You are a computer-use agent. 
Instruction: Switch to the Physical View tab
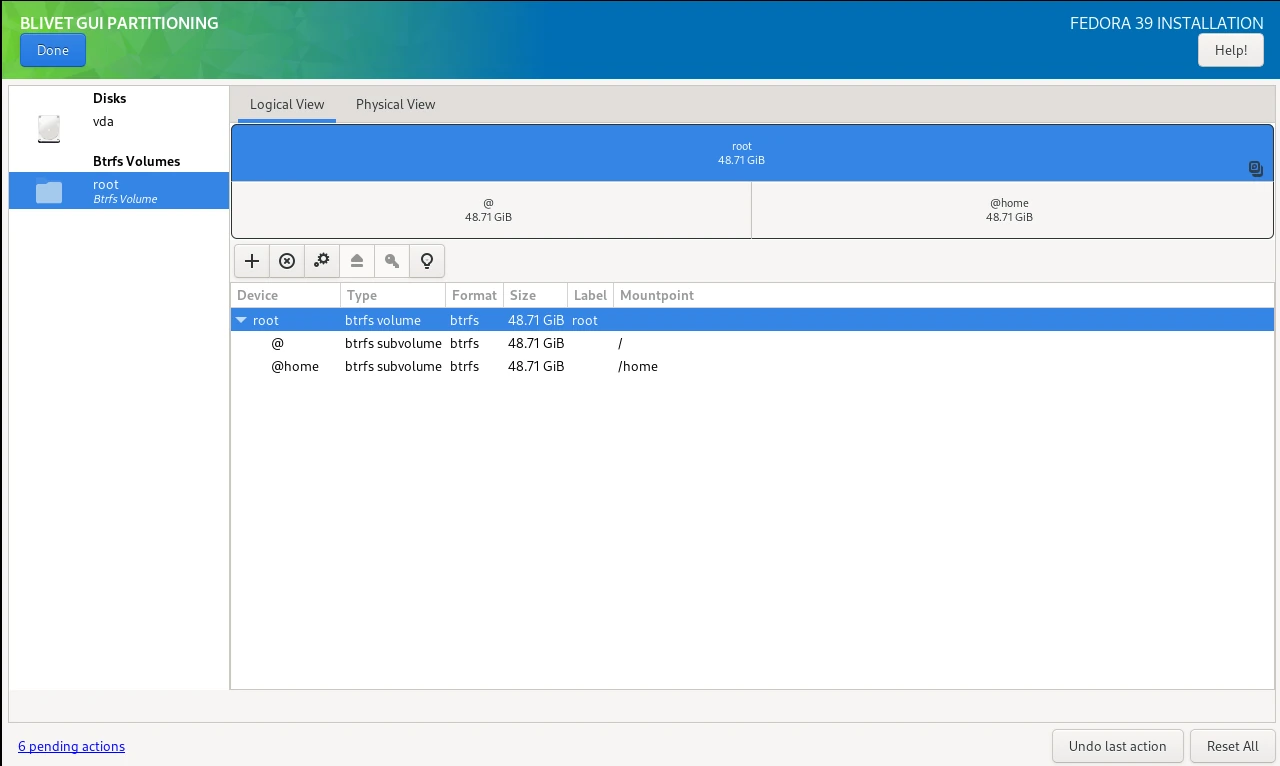pos(396,104)
